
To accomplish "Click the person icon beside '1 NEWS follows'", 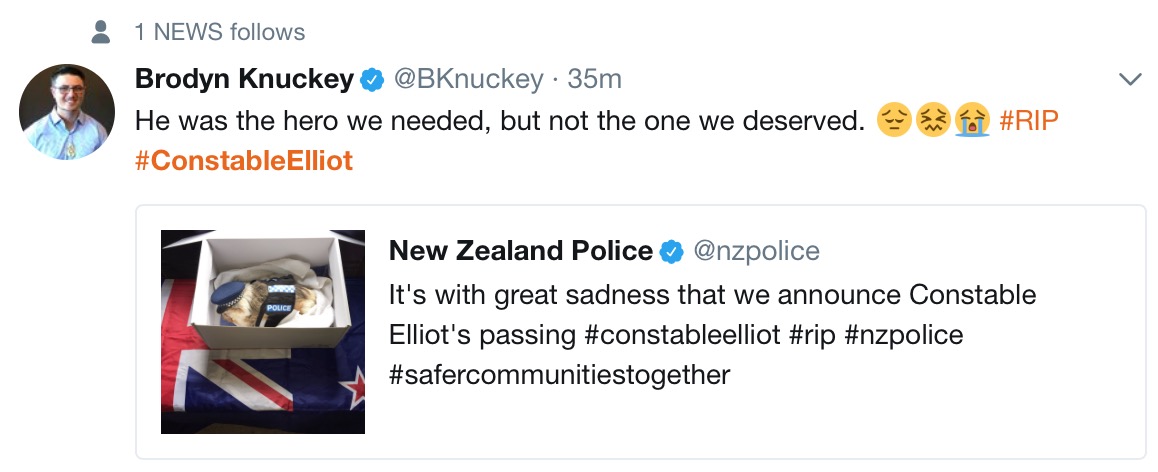I will pyautogui.click(x=100, y=32).
